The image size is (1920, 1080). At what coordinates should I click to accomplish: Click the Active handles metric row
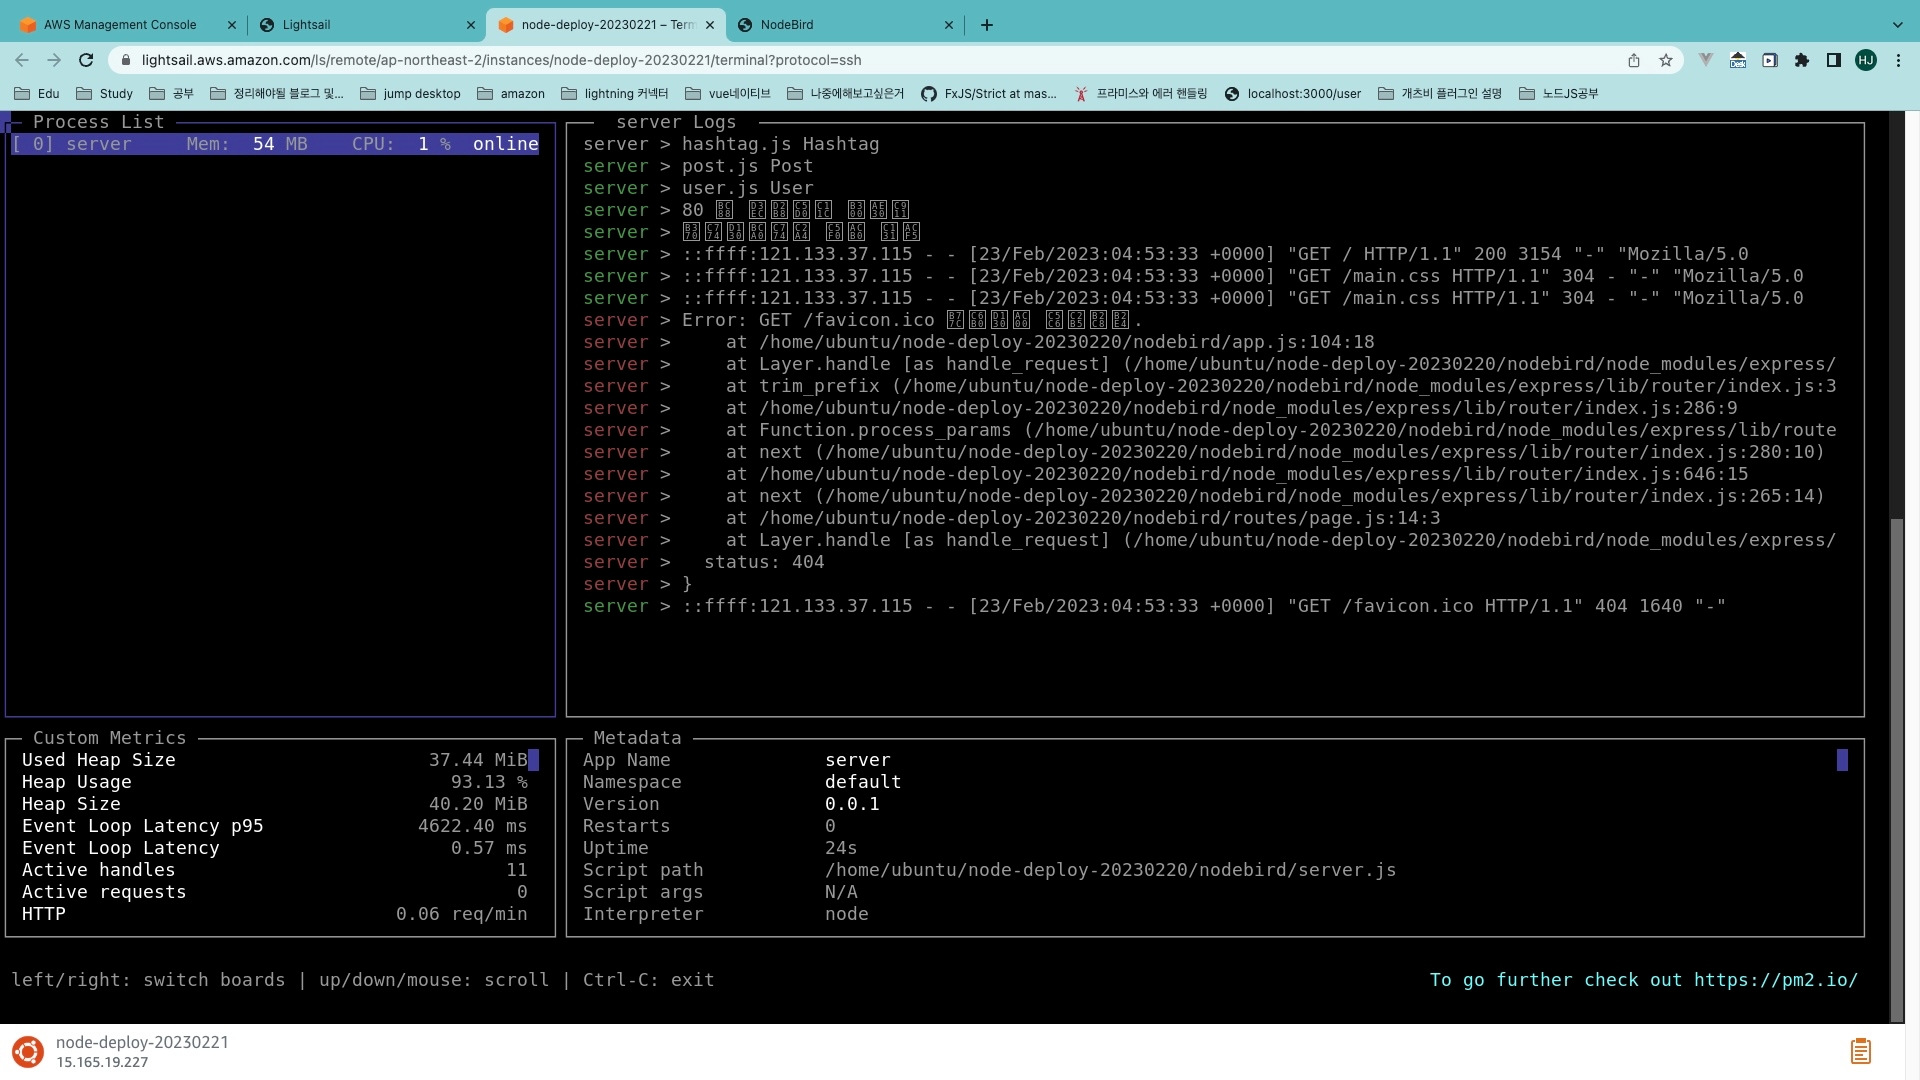[275, 870]
